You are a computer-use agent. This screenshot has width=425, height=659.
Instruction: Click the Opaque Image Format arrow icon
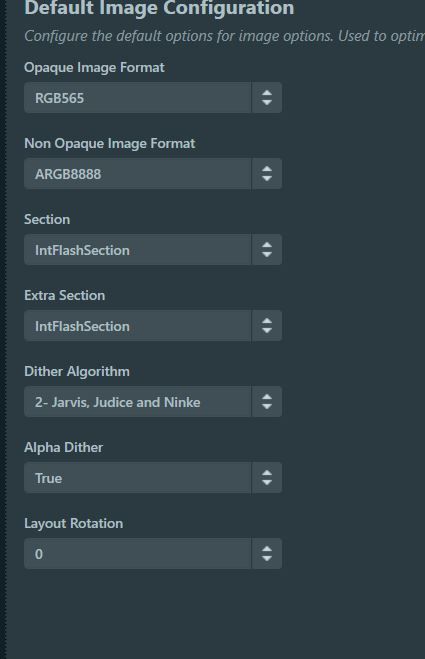[267, 98]
